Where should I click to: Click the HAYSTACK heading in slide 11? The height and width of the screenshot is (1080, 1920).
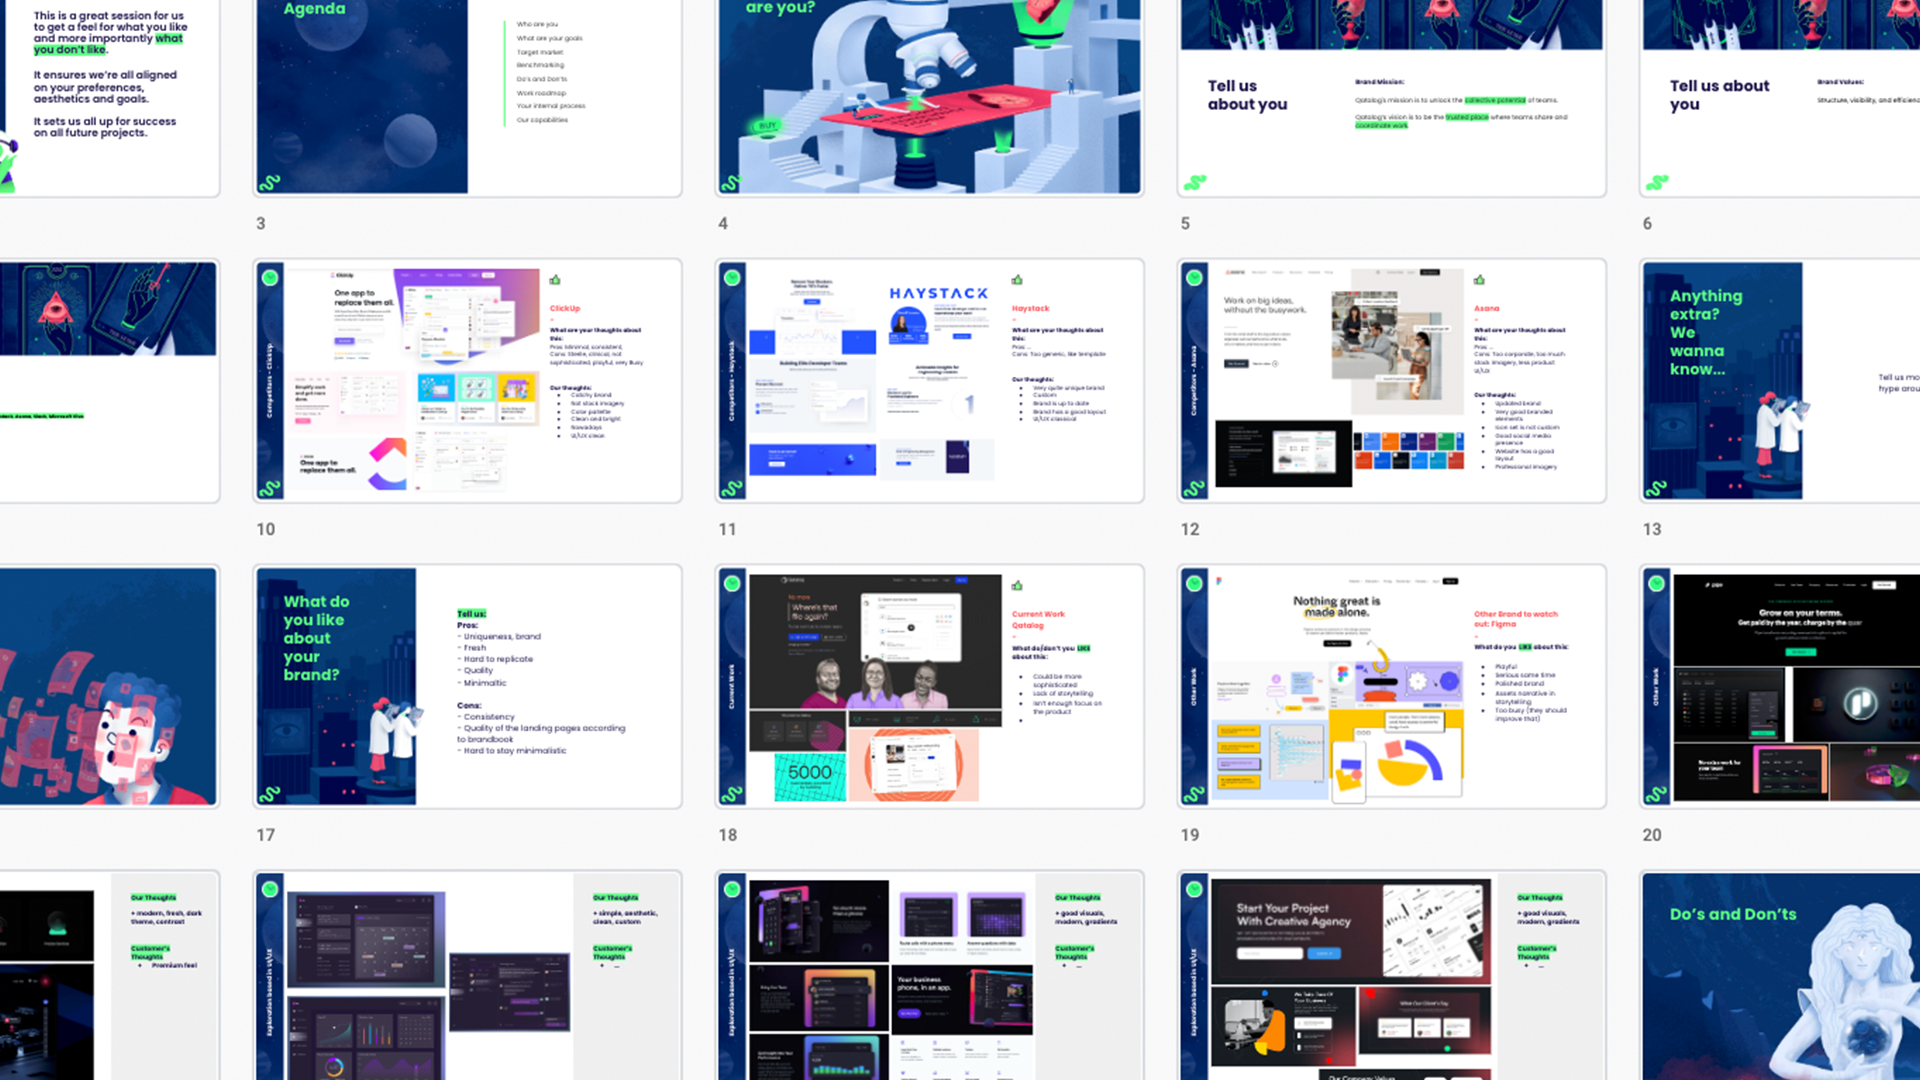[938, 294]
